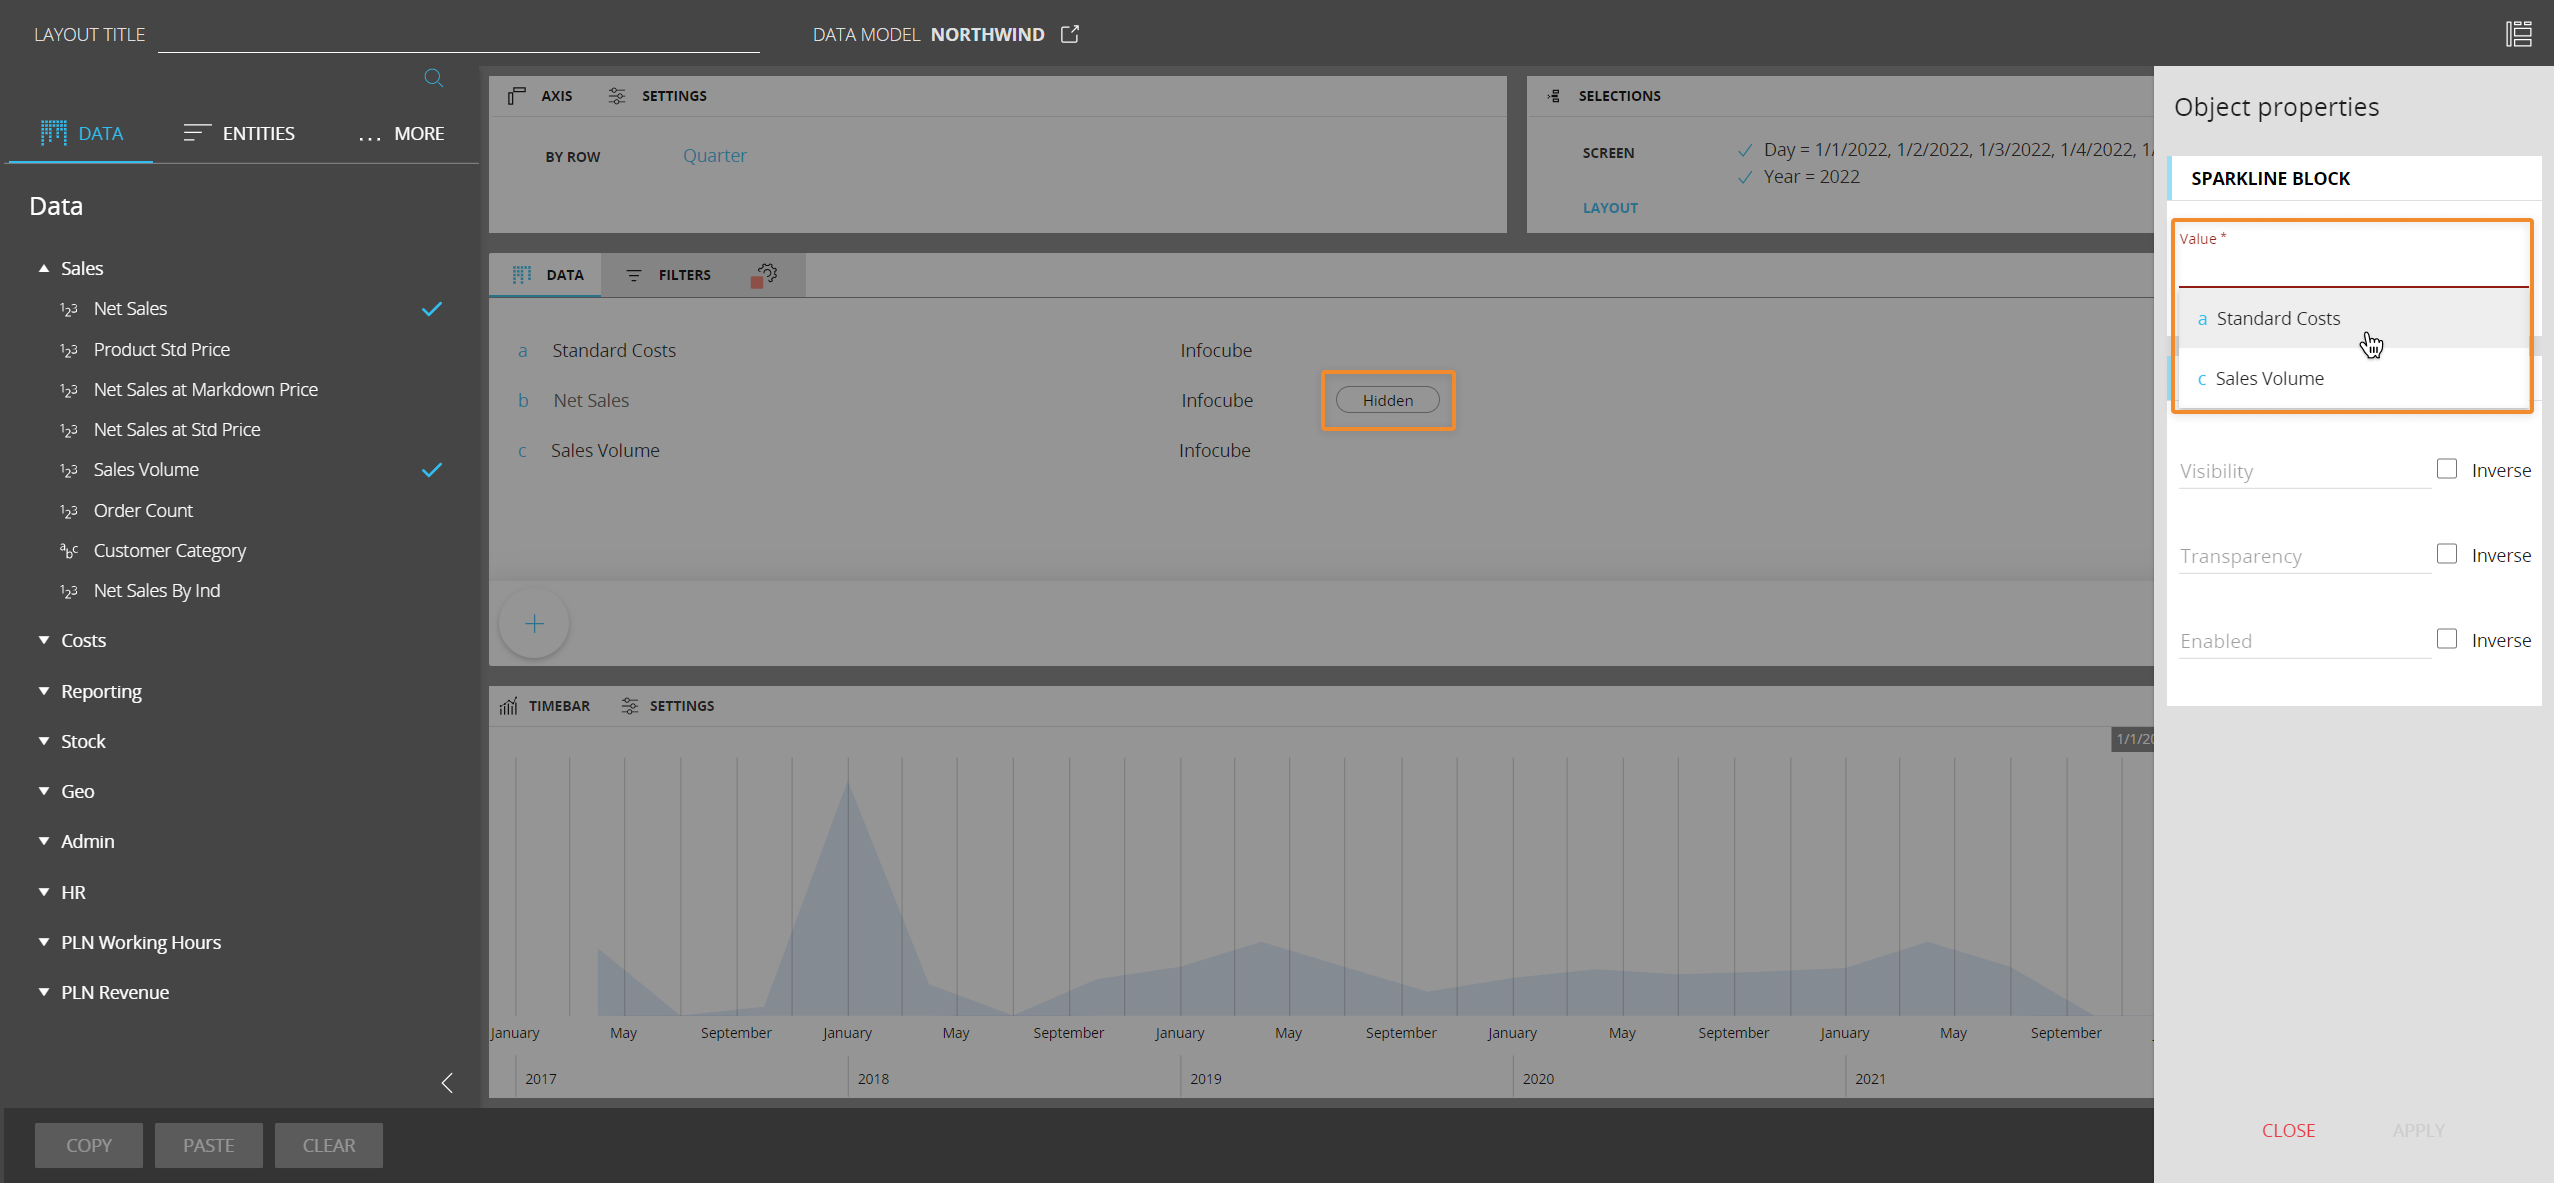Screen dimensions: 2554x1183
Task: Click the search magnifier icon
Action: coord(433,78)
